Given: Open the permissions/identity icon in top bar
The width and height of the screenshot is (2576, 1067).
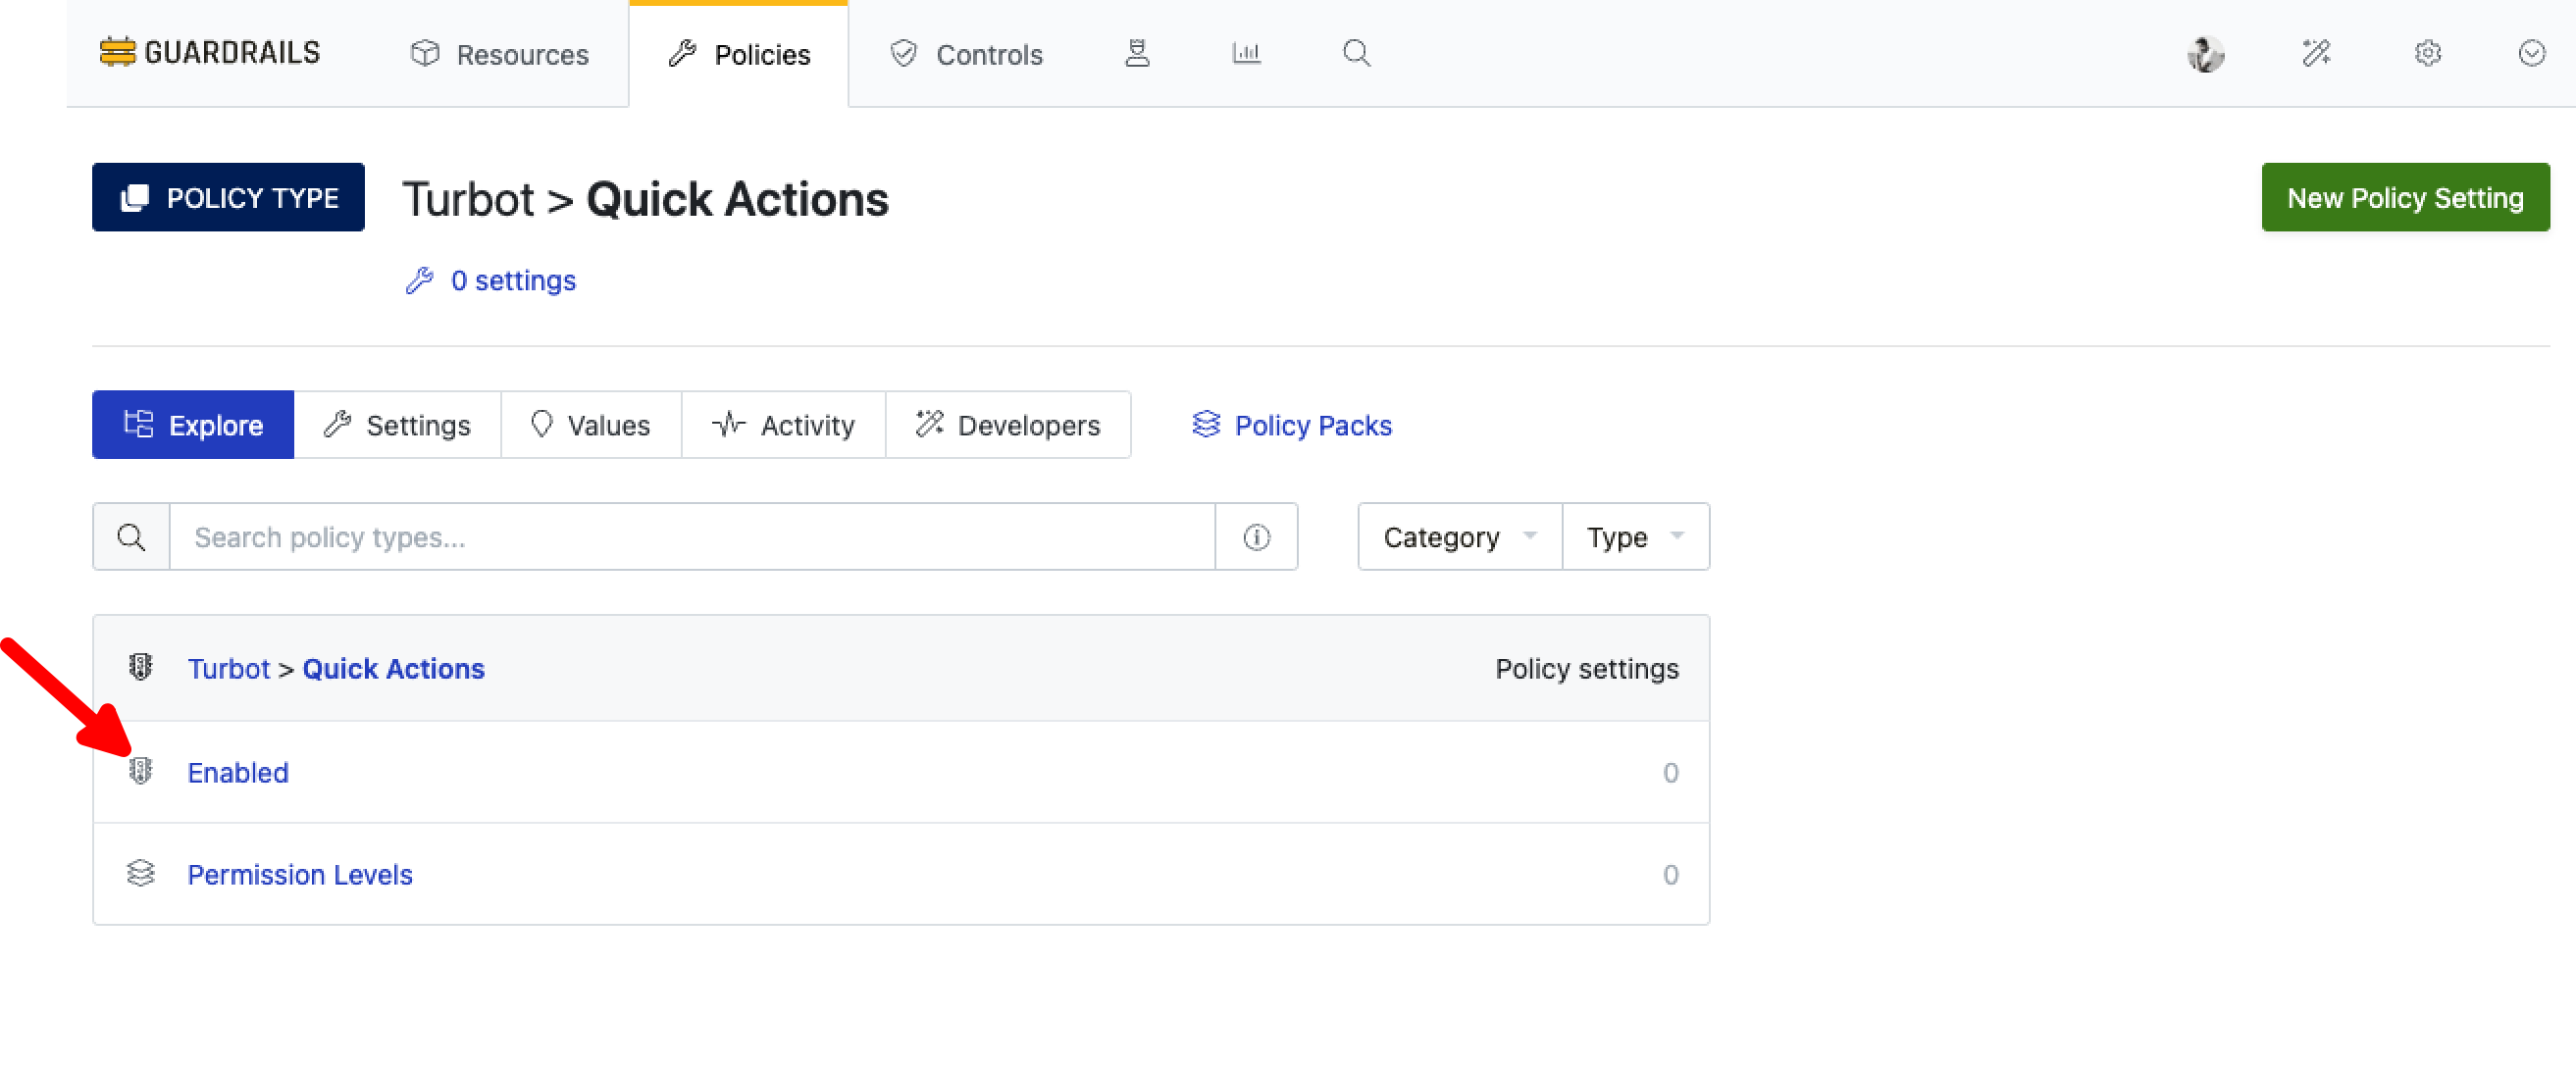Looking at the screenshot, I should click(1138, 54).
